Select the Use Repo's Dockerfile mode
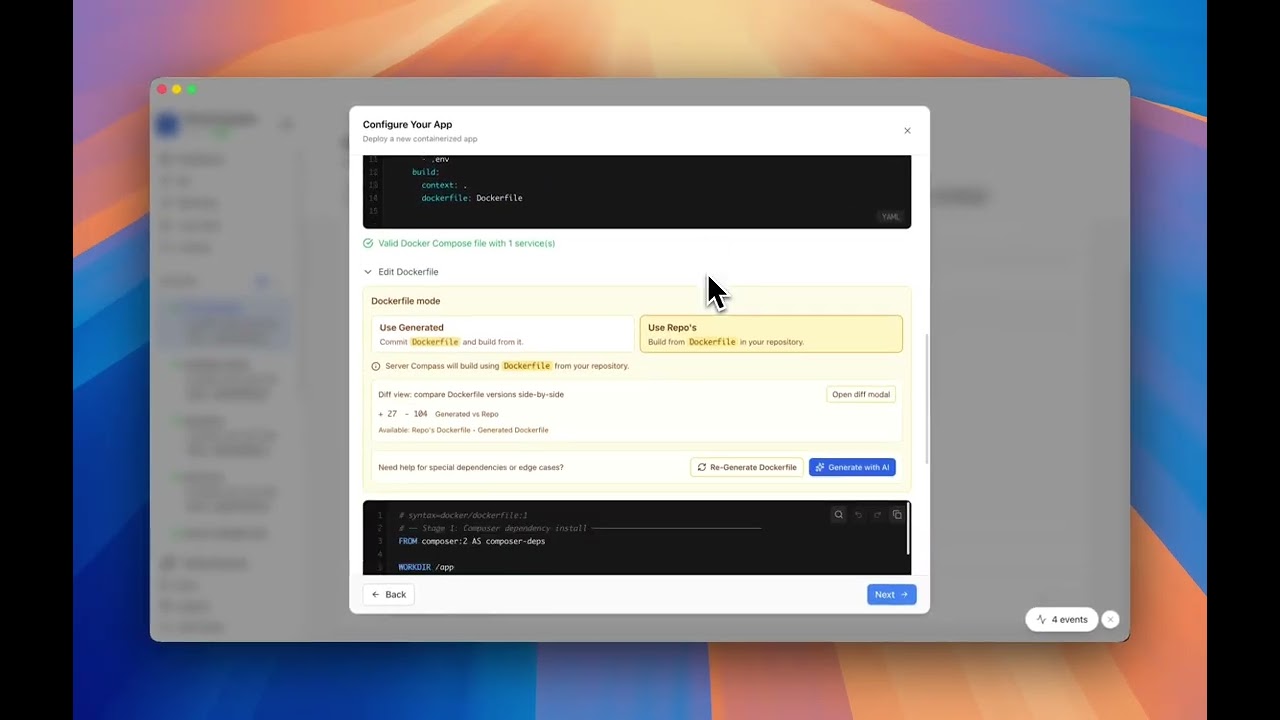This screenshot has height=720, width=1280. 771,334
